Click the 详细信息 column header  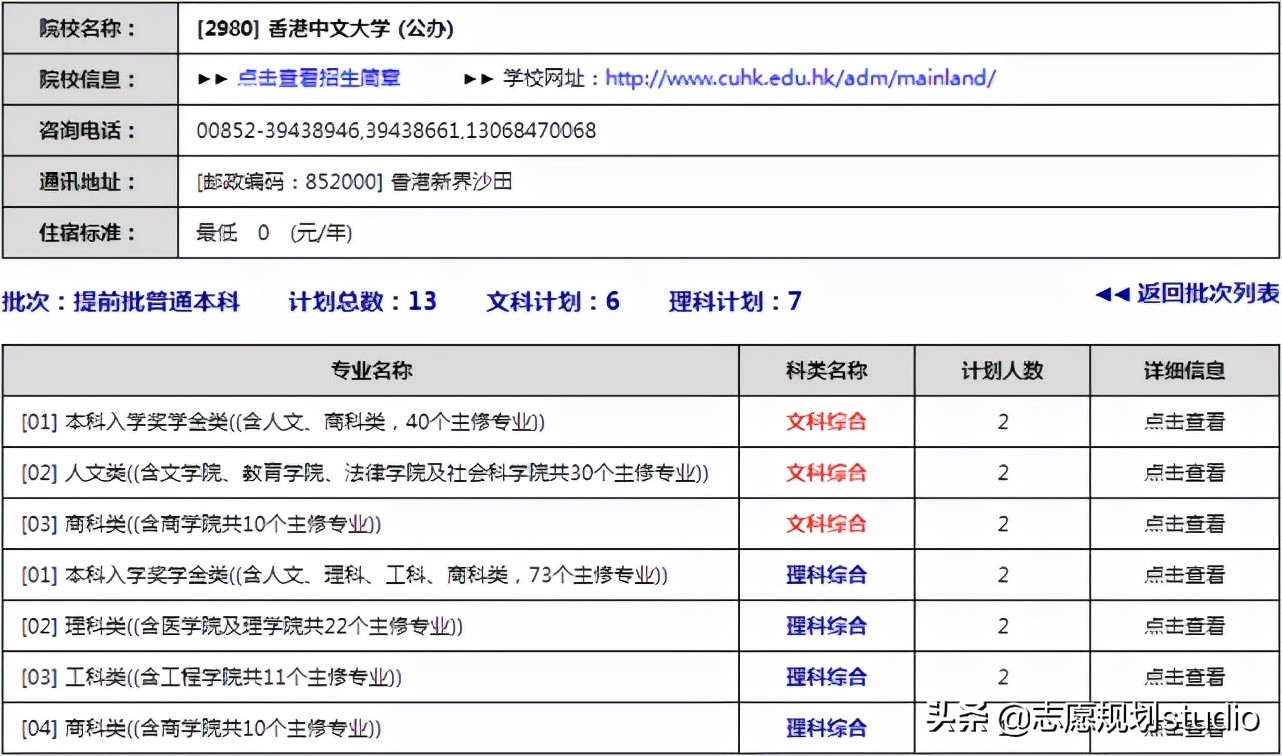(x=1185, y=370)
